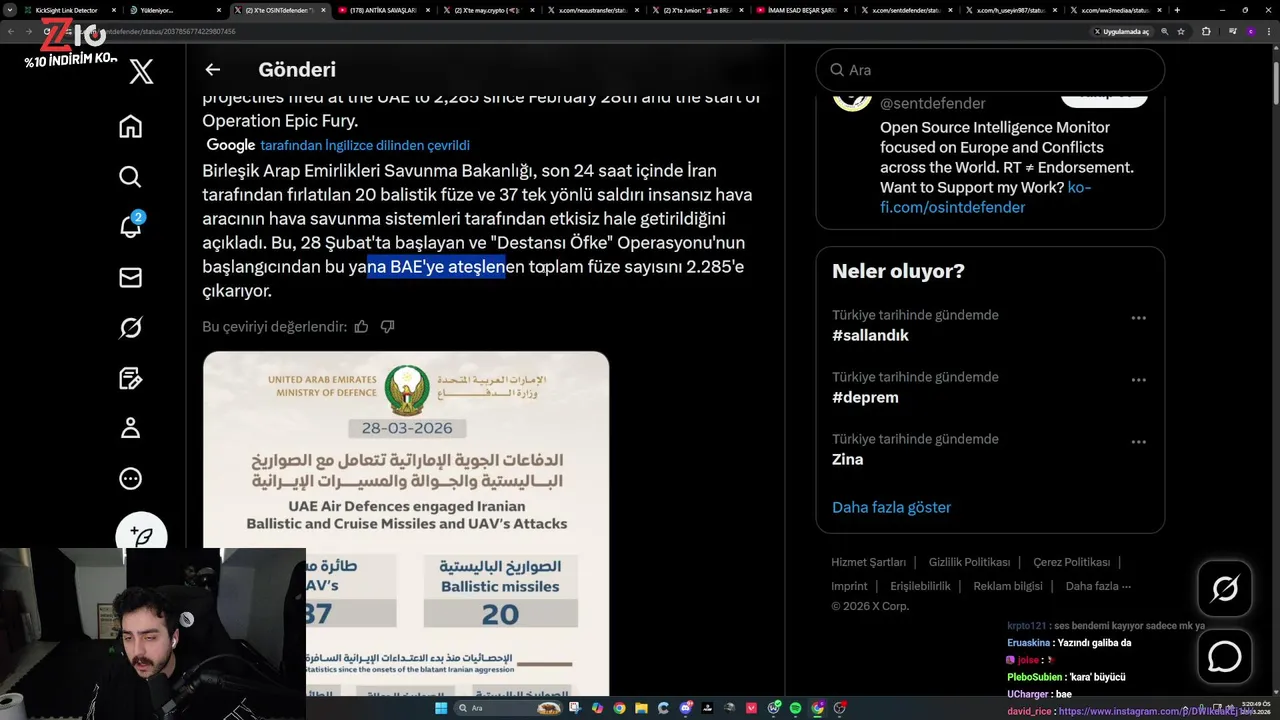Viewport: 1280px width, 720px height.
Task: Open the Profile person icon
Action: coord(130,428)
